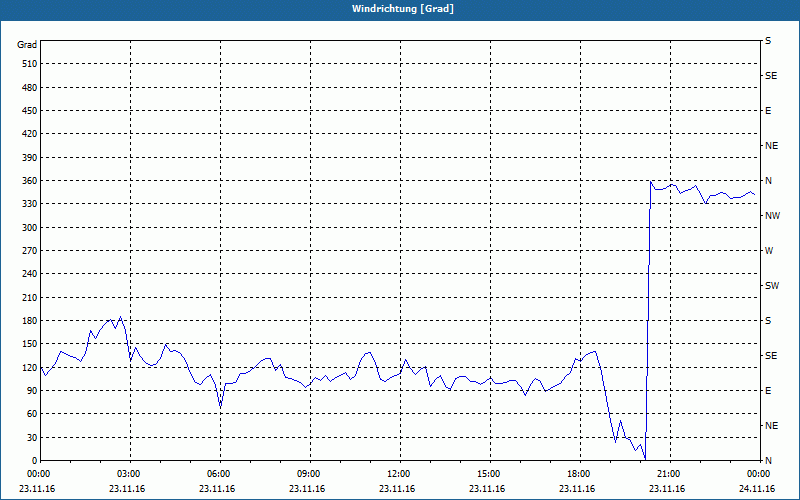Click the 180 degree axis label

(x=29, y=320)
